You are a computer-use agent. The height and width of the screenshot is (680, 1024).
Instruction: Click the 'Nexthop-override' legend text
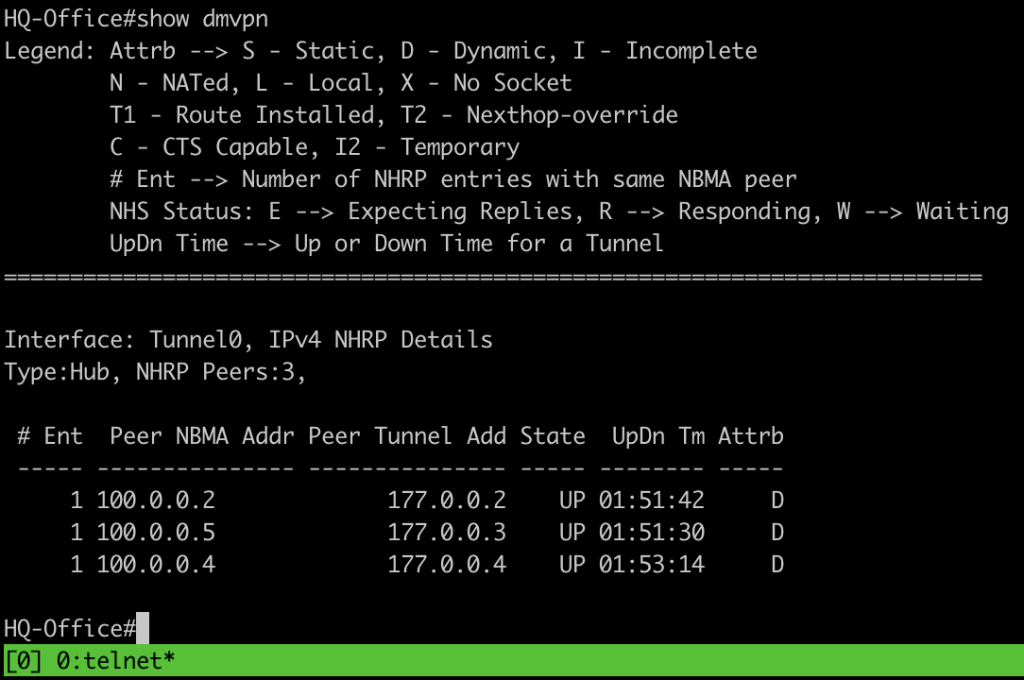(x=572, y=115)
